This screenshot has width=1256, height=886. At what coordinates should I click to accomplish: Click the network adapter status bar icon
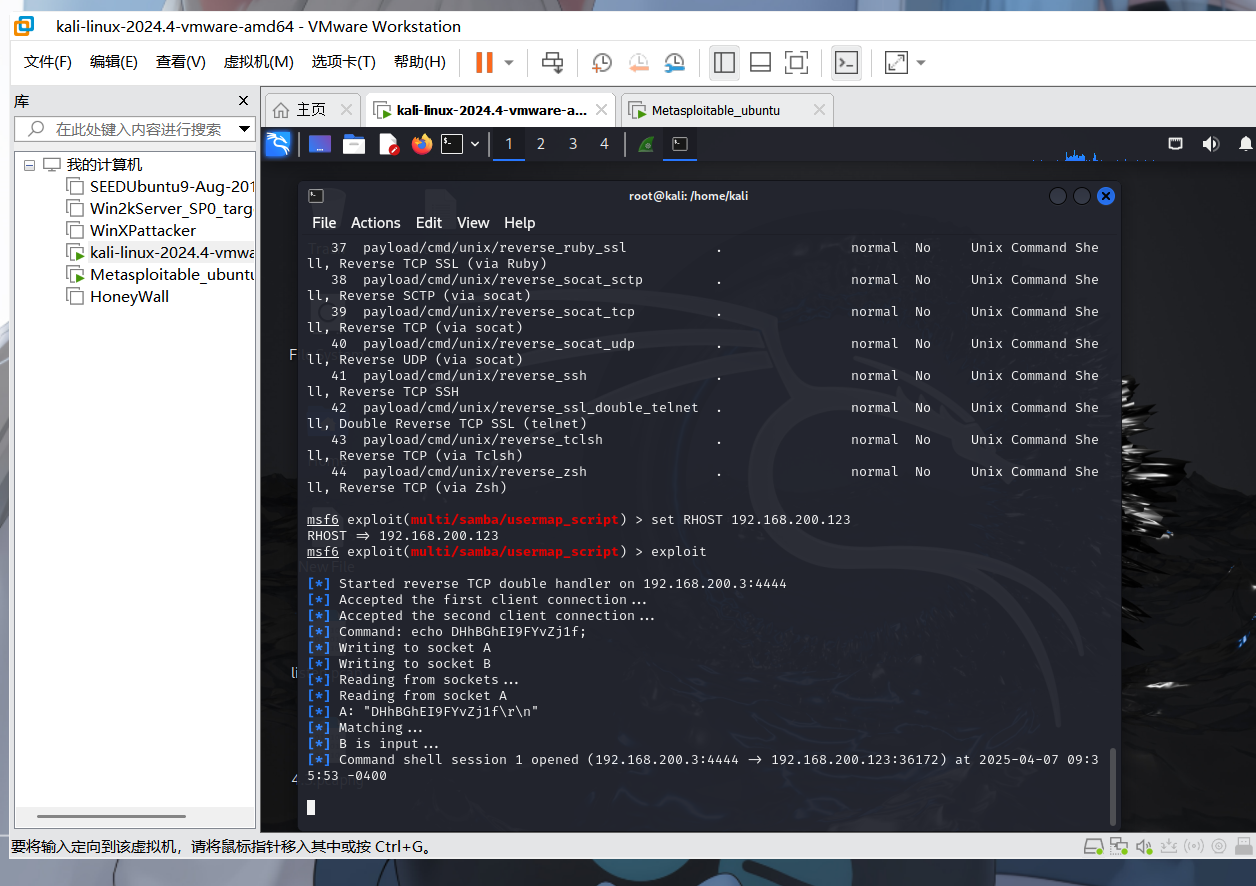(x=1119, y=847)
